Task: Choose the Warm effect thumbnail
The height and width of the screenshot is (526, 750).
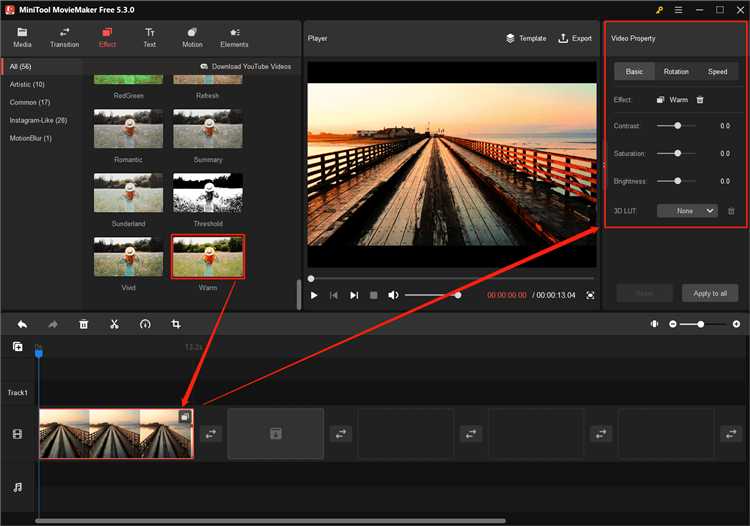Action: [x=208, y=256]
